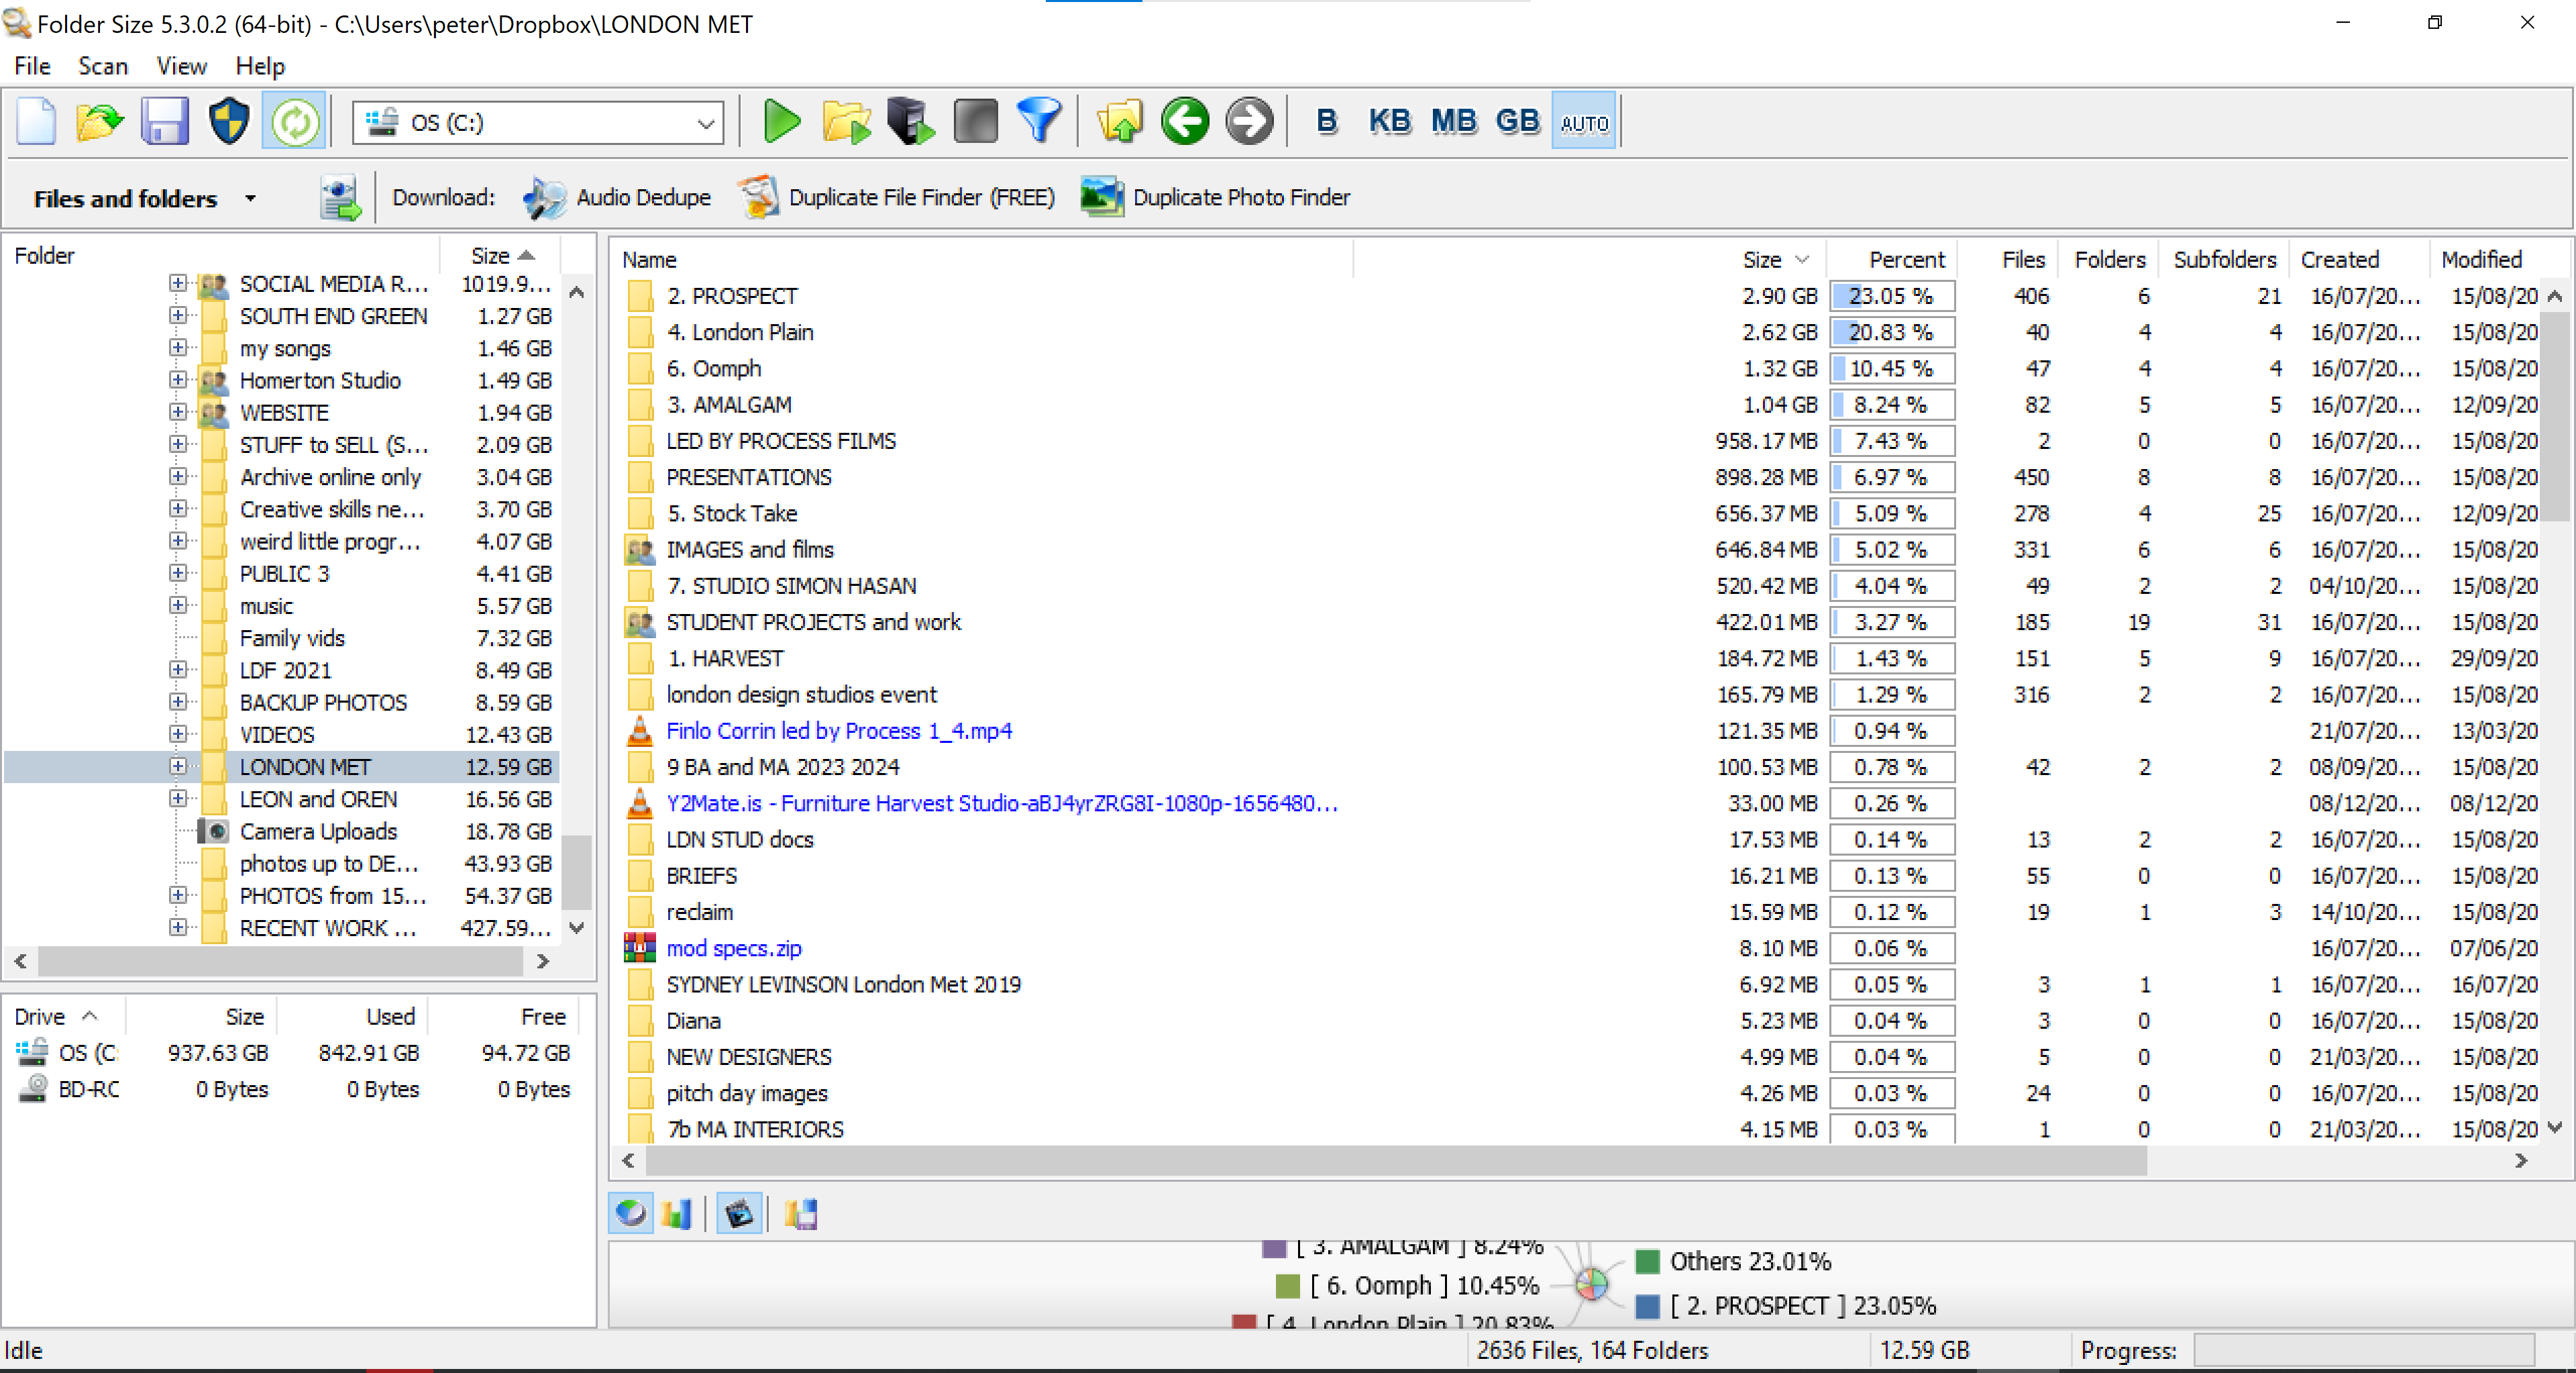Click the blue shield administrator icon
The height and width of the screenshot is (1373, 2576).
tap(229, 122)
